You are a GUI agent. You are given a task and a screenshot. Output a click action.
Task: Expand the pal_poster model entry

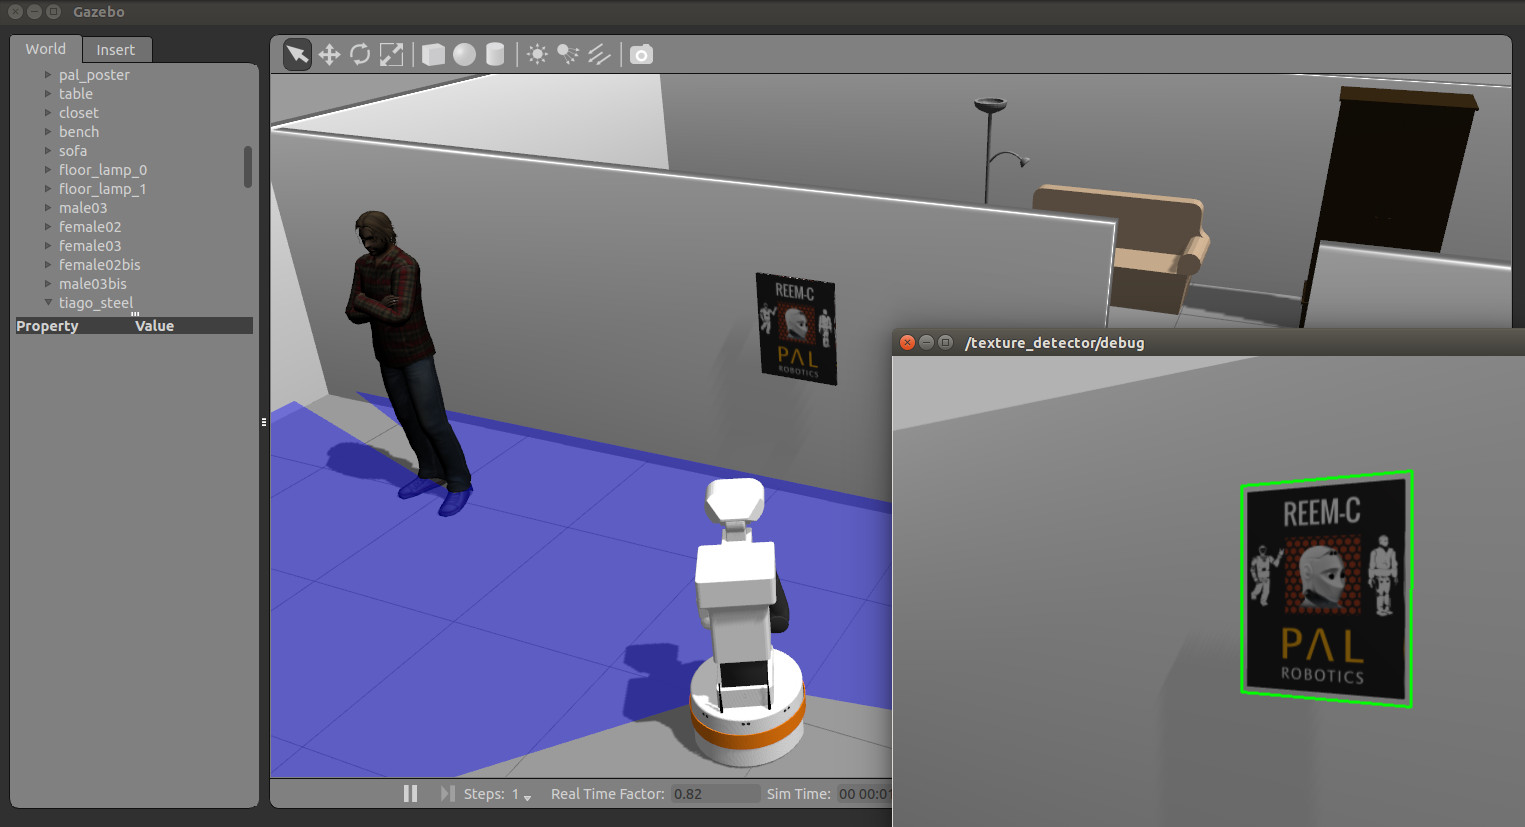click(x=48, y=75)
